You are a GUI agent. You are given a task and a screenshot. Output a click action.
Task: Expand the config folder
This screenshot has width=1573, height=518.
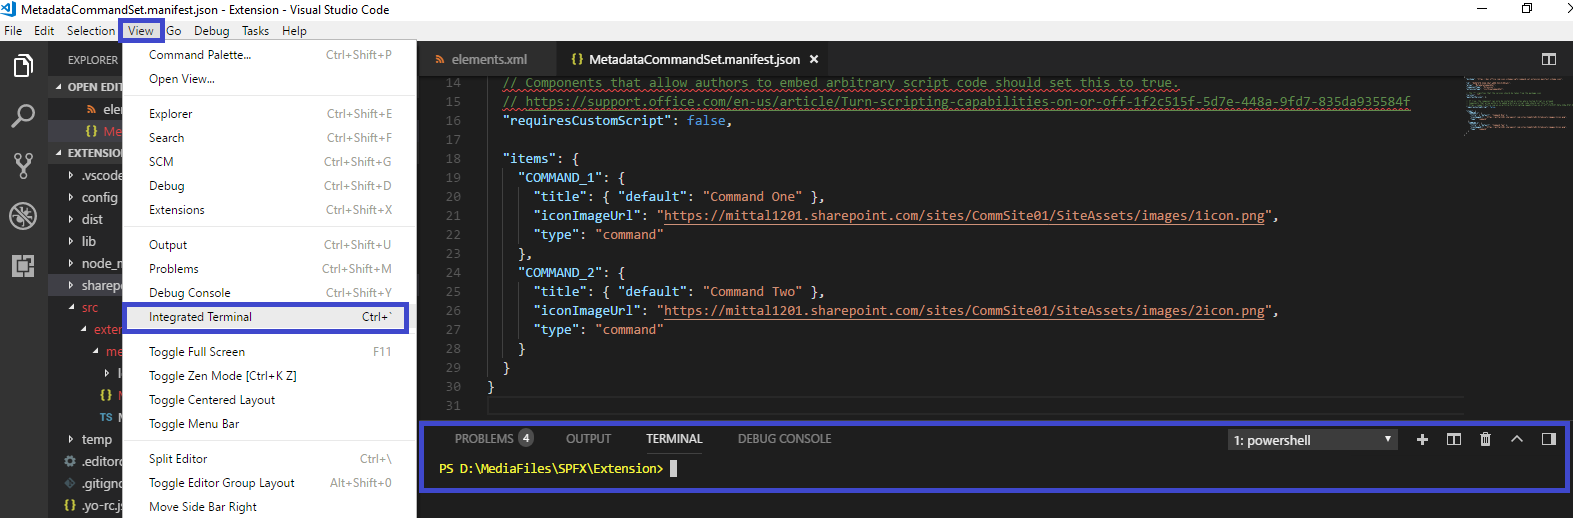pyautogui.click(x=70, y=197)
